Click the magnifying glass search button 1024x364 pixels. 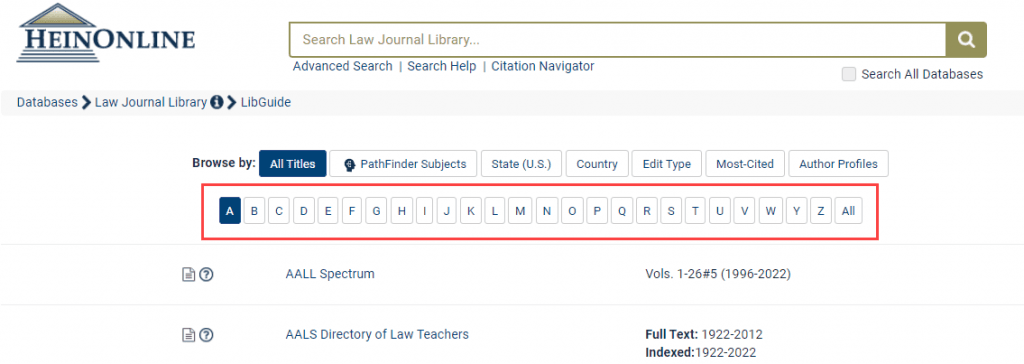pyautogui.click(x=966, y=40)
